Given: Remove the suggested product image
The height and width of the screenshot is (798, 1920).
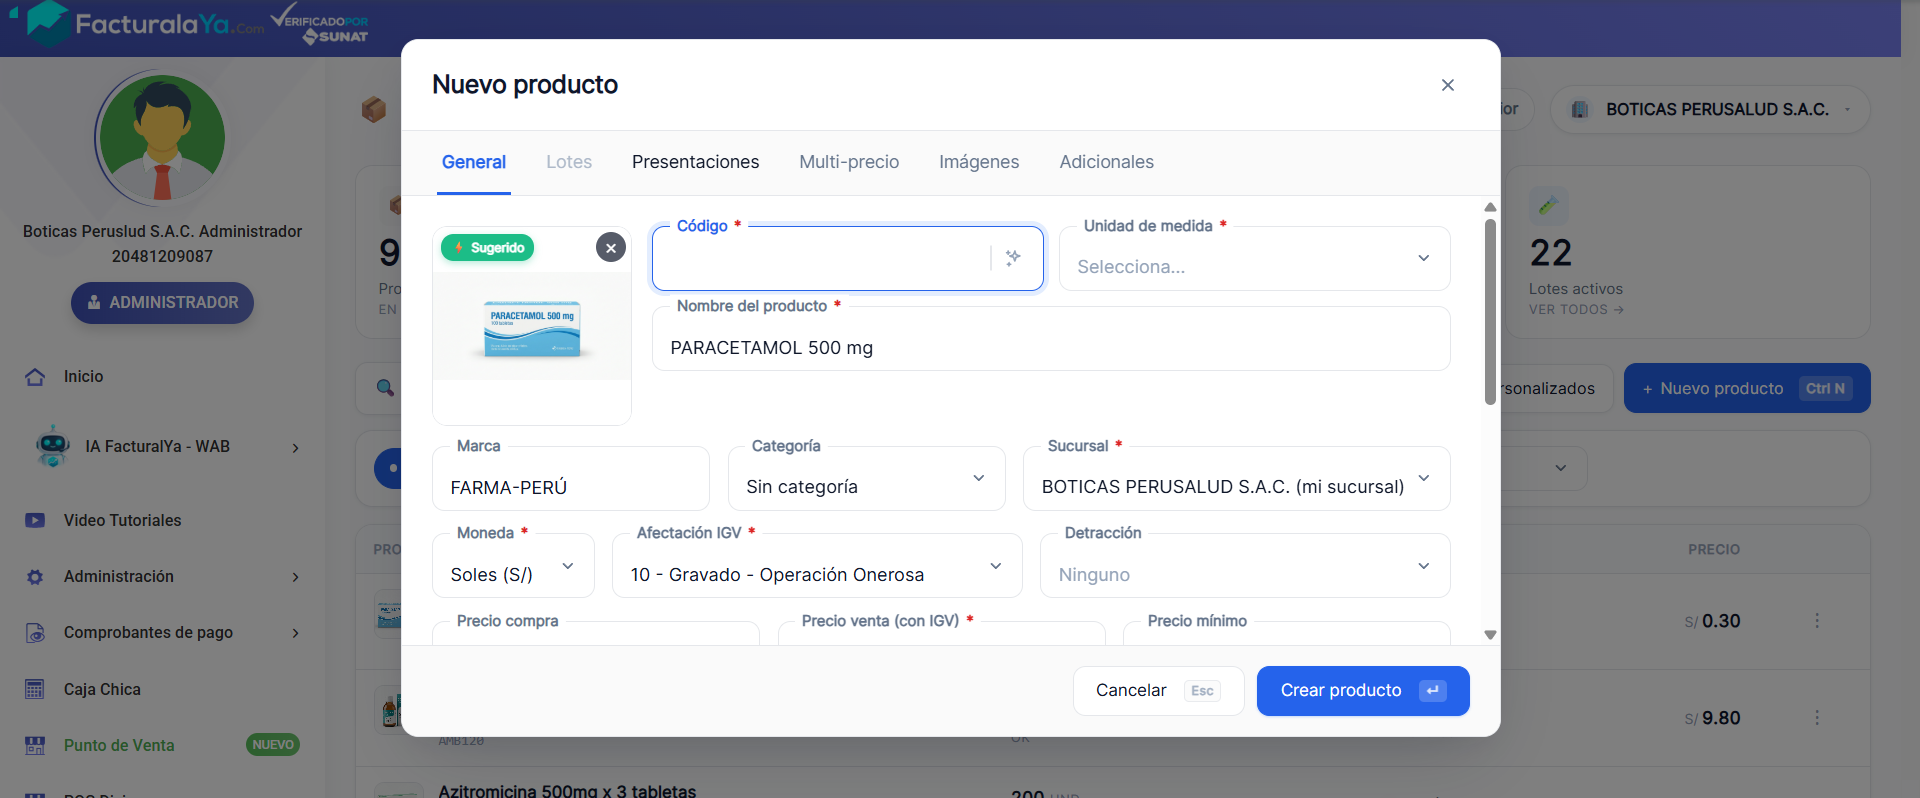Looking at the screenshot, I should point(611,247).
